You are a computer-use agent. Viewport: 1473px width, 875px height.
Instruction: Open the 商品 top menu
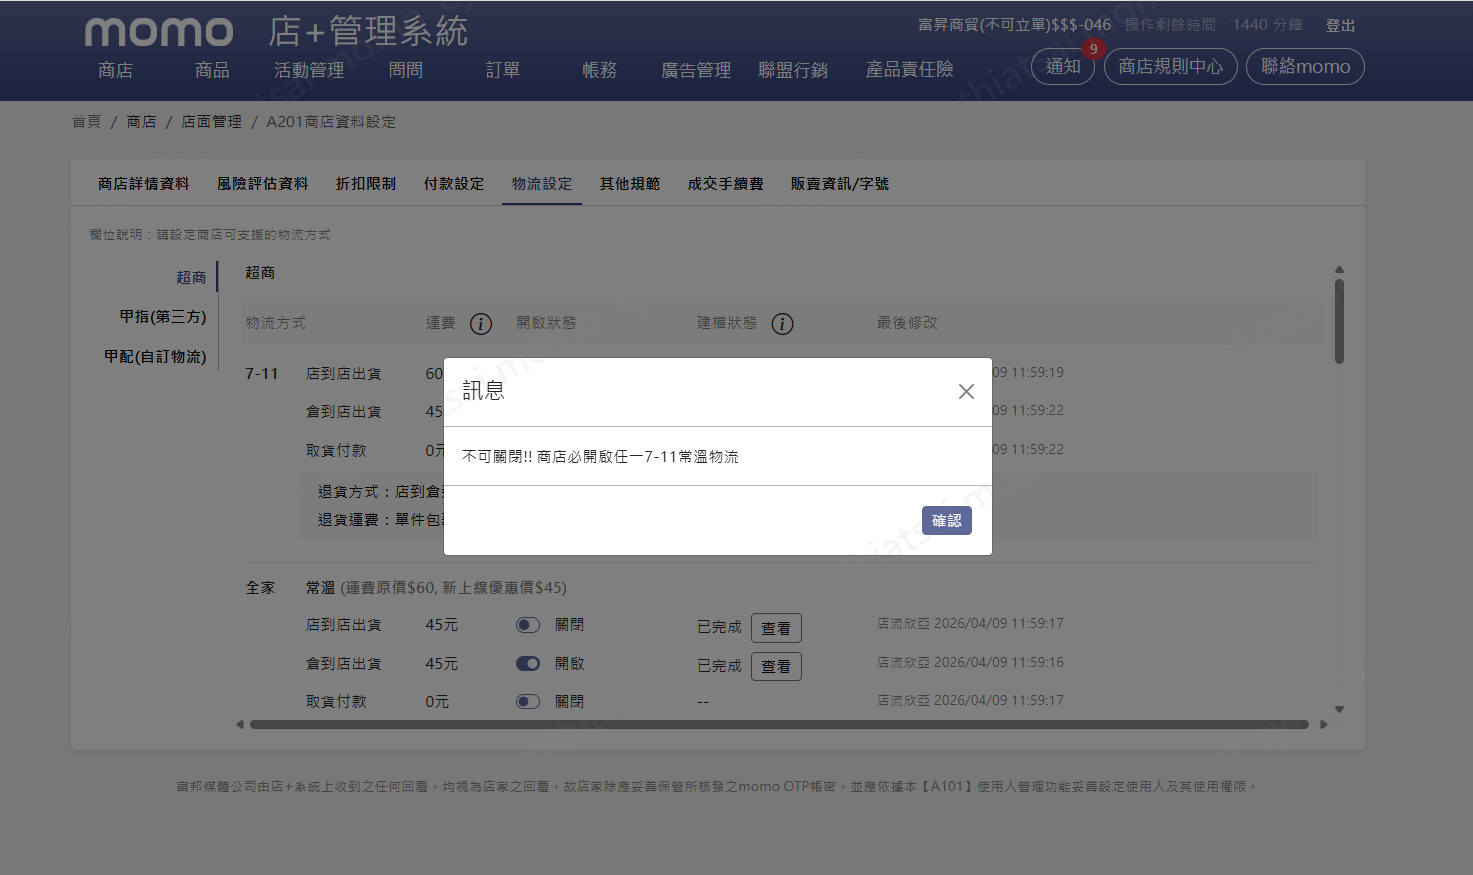click(x=212, y=70)
